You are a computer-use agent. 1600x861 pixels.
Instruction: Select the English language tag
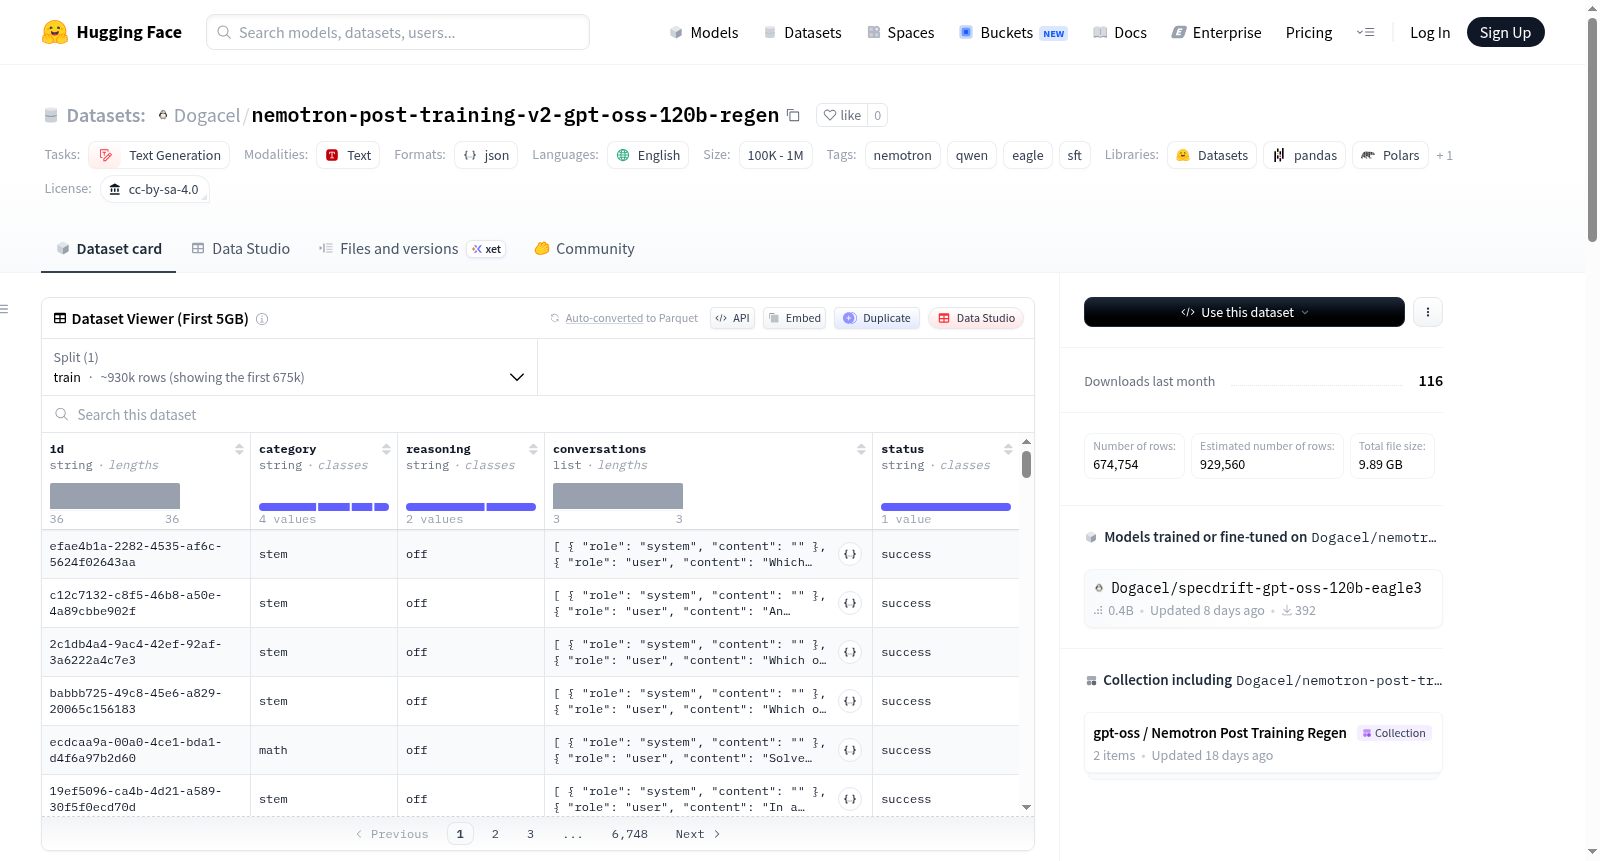[648, 155]
